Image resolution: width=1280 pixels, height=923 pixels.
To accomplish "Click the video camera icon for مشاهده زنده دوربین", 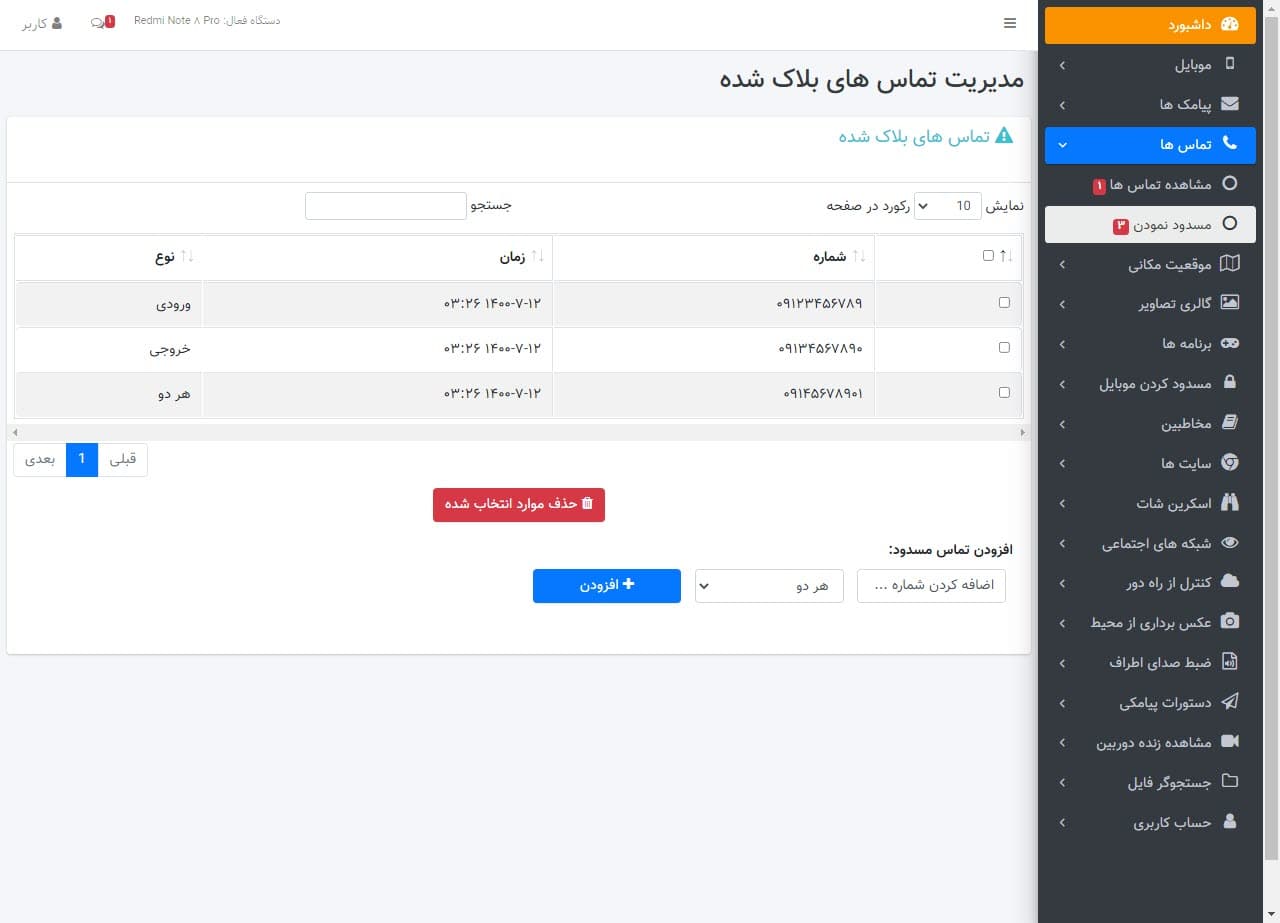I will pos(1230,742).
